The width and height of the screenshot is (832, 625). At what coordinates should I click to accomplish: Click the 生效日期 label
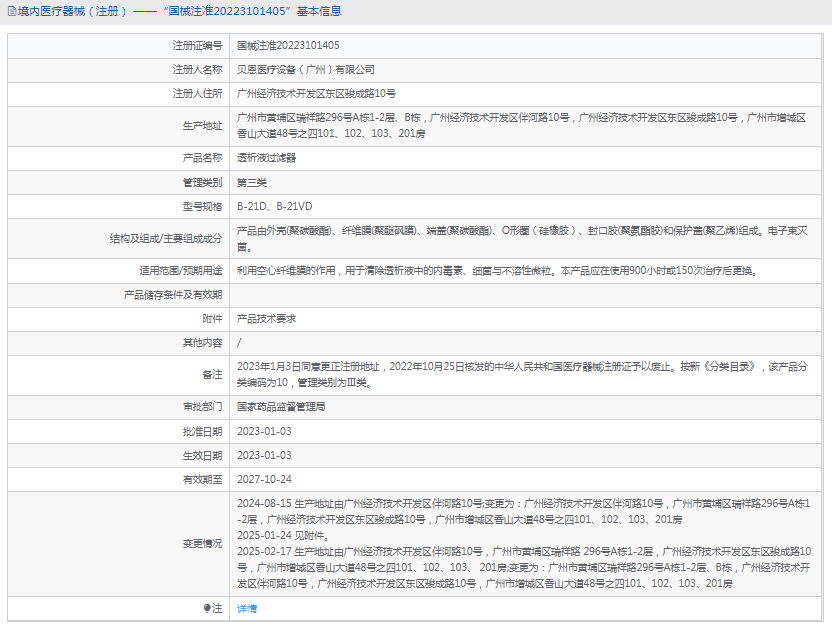coord(202,455)
